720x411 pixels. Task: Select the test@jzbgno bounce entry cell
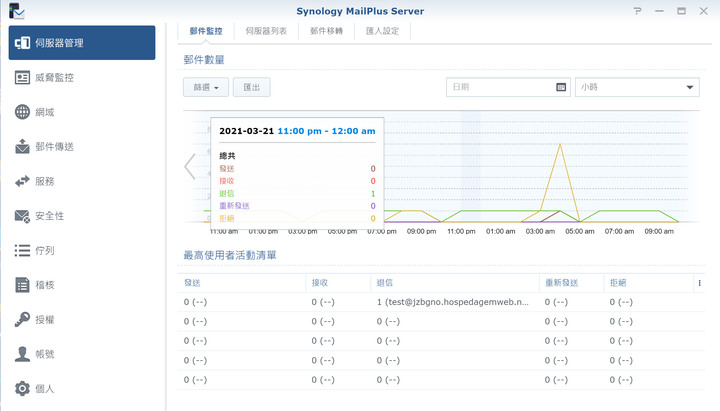pos(455,302)
